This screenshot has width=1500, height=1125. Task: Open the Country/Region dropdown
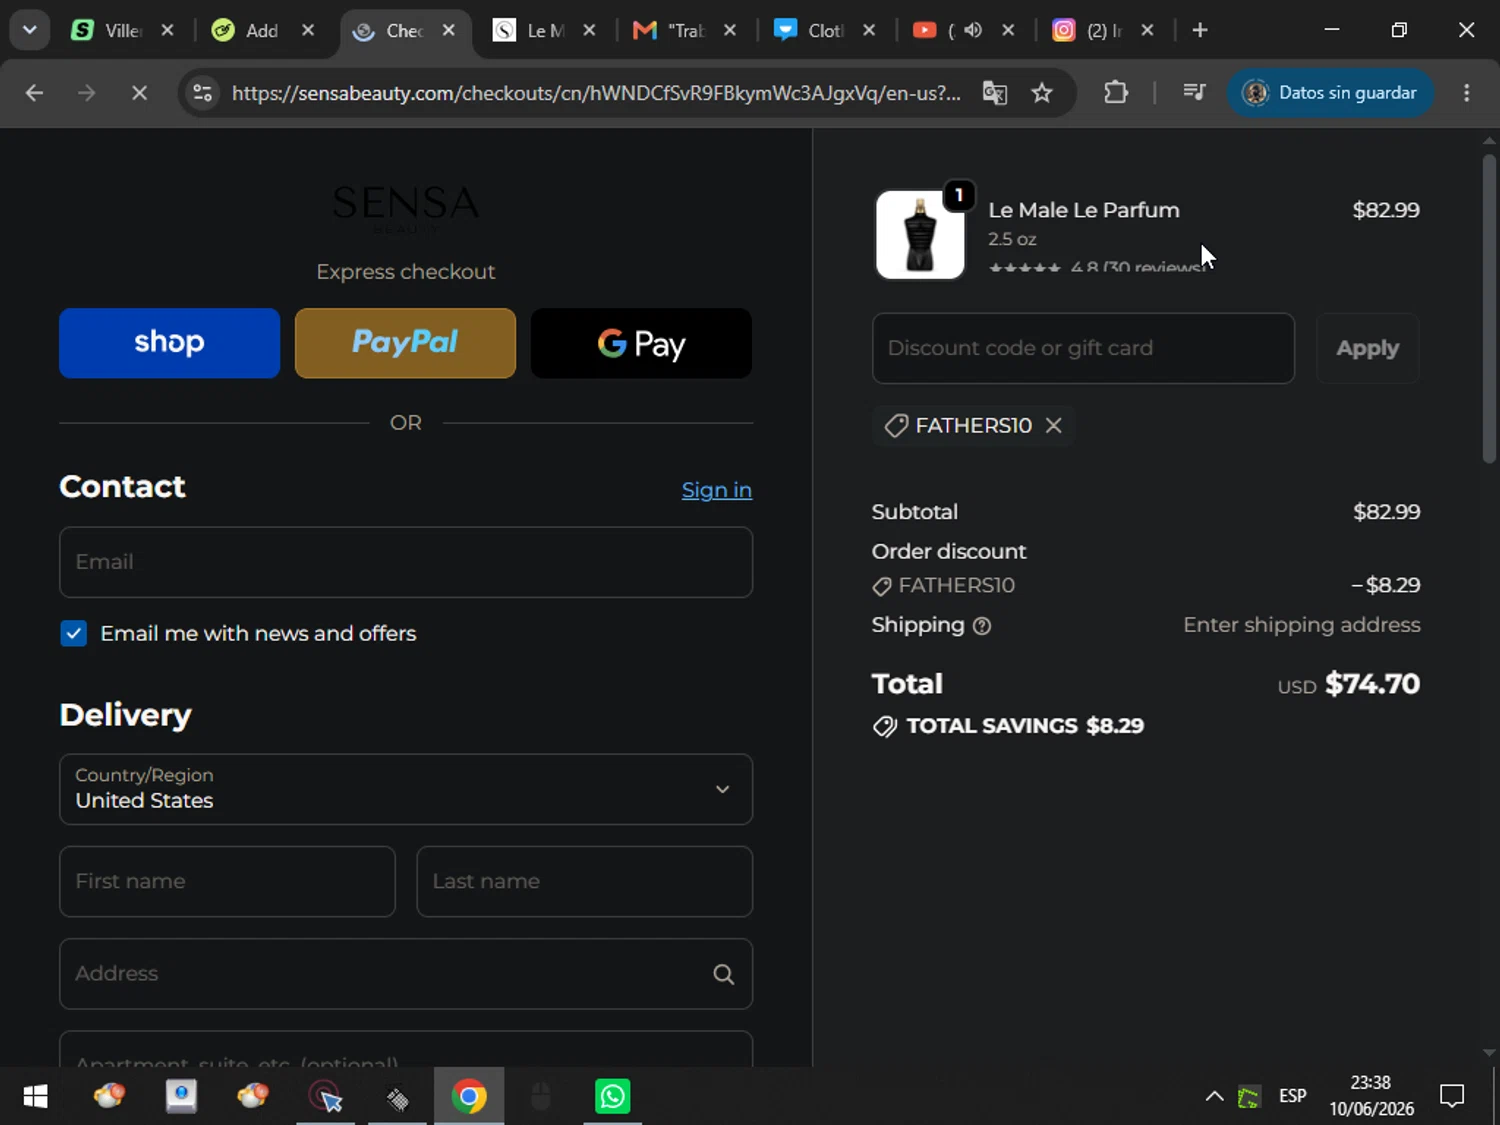406,789
